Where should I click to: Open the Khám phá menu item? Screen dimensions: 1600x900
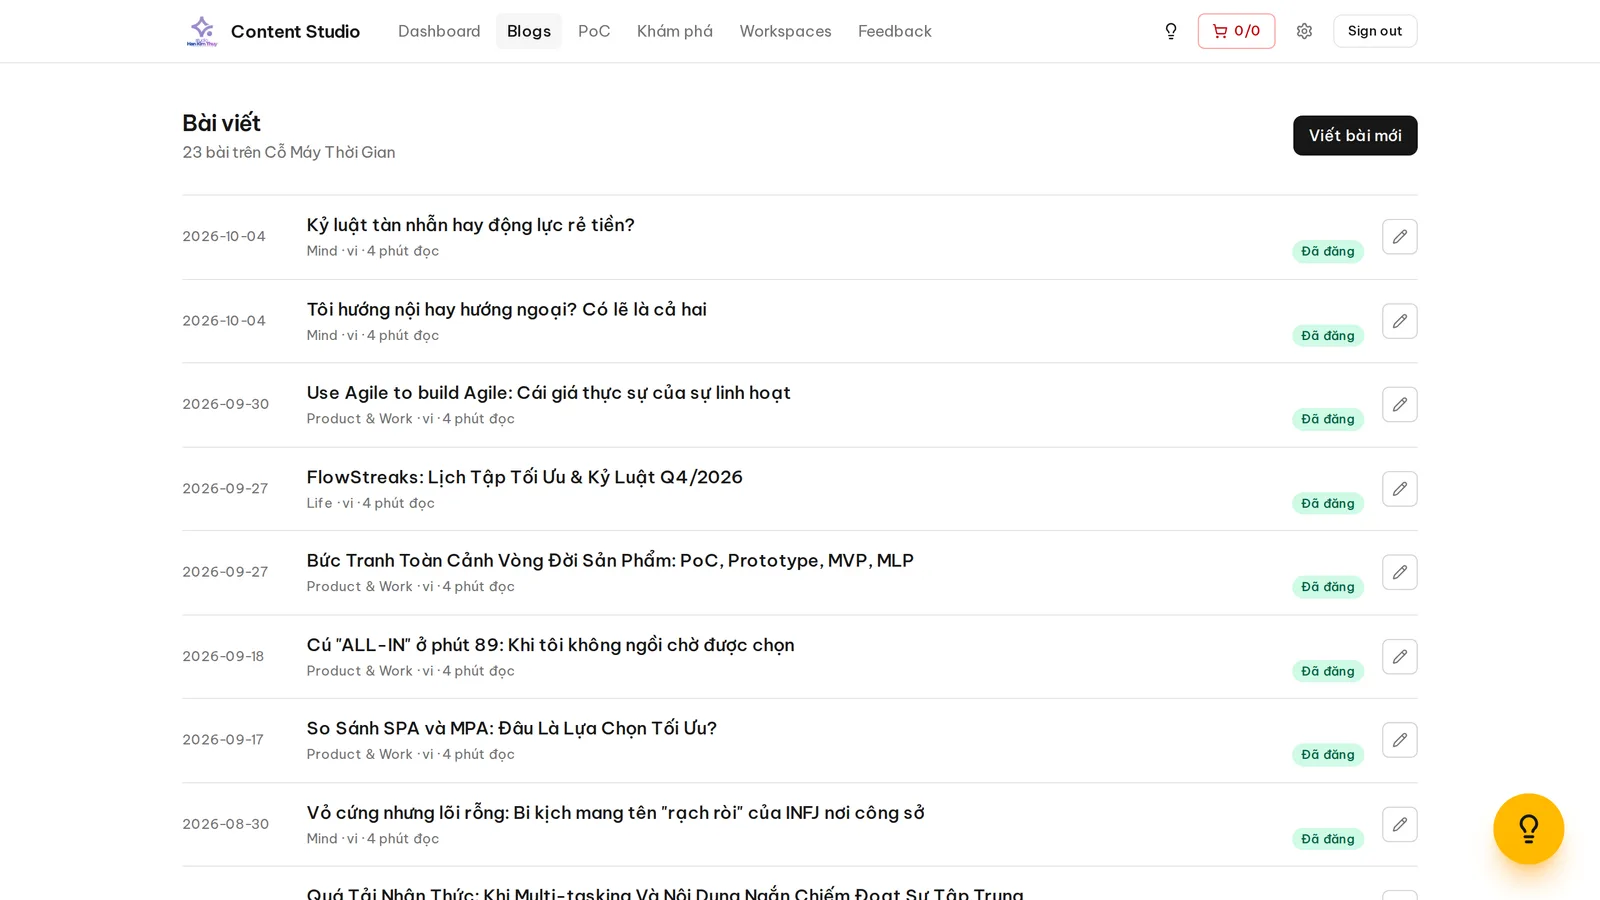(x=675, y=31)
